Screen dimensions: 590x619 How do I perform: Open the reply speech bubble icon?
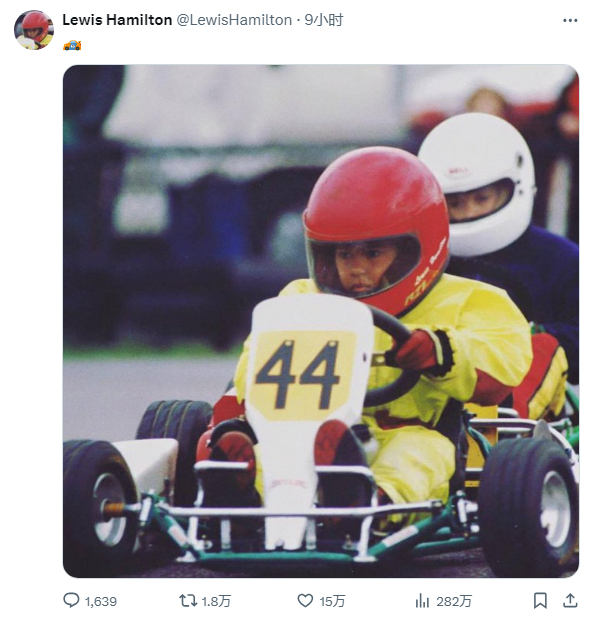[71, 600]
